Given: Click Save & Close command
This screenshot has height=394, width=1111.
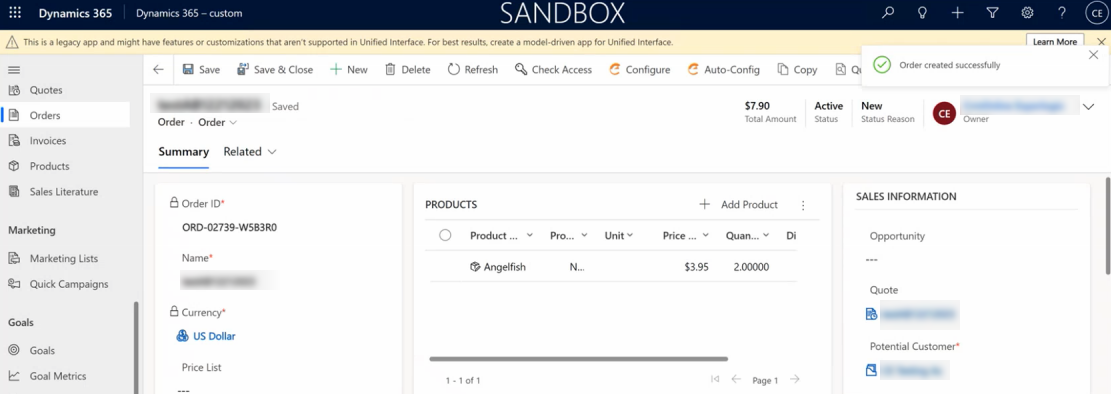Looking at the screenshot, I should pyautogui.click(x=275, y=69).
